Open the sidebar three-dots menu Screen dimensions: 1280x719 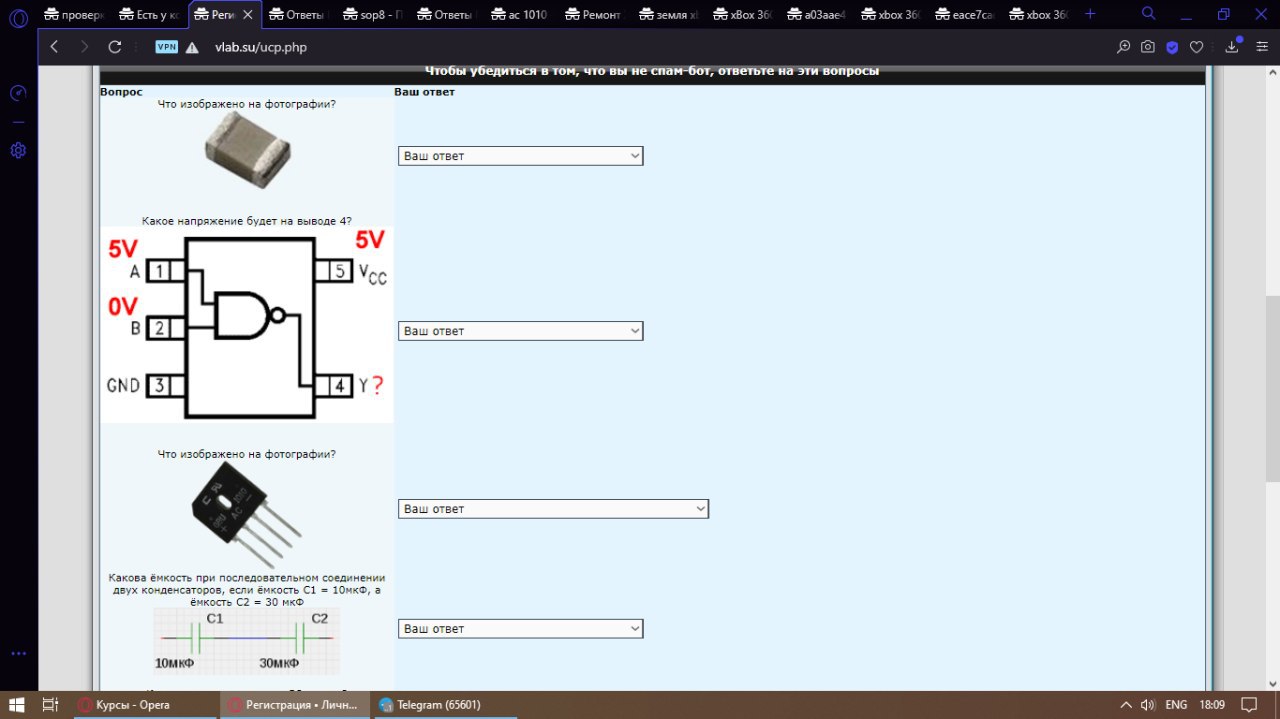click(x=18, y=653)
